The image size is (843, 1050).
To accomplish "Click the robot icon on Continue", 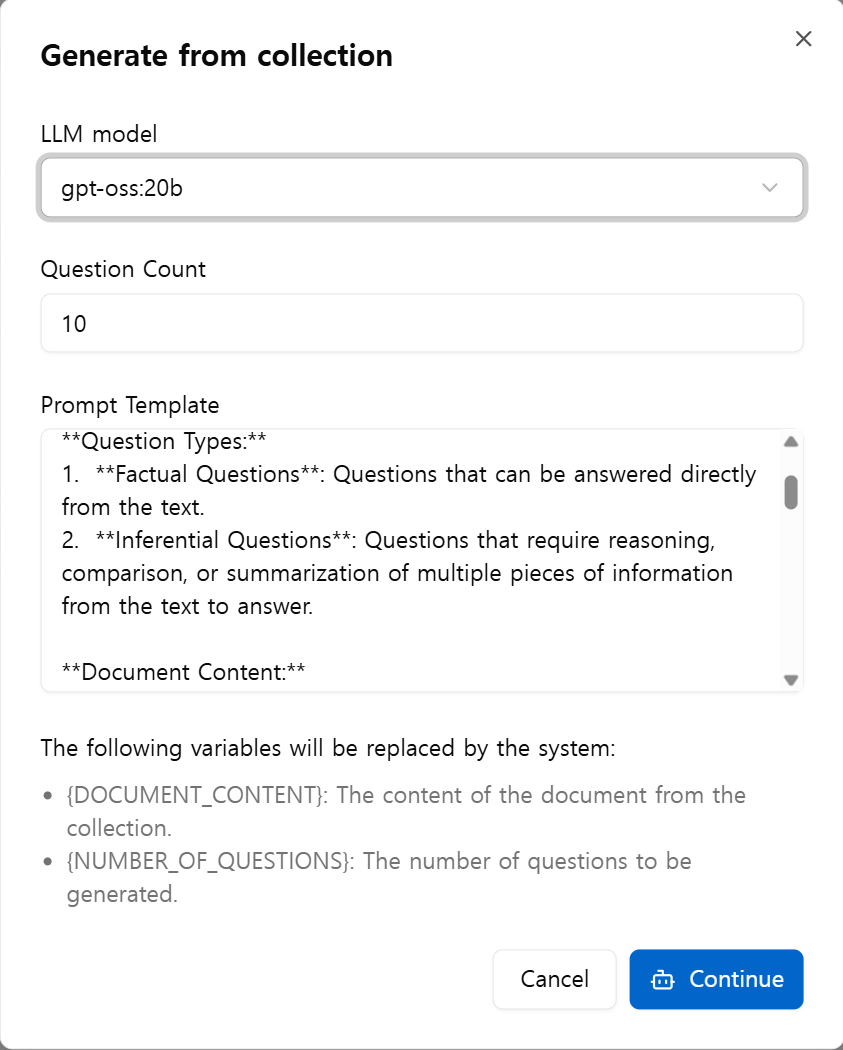I will point(663,980).
